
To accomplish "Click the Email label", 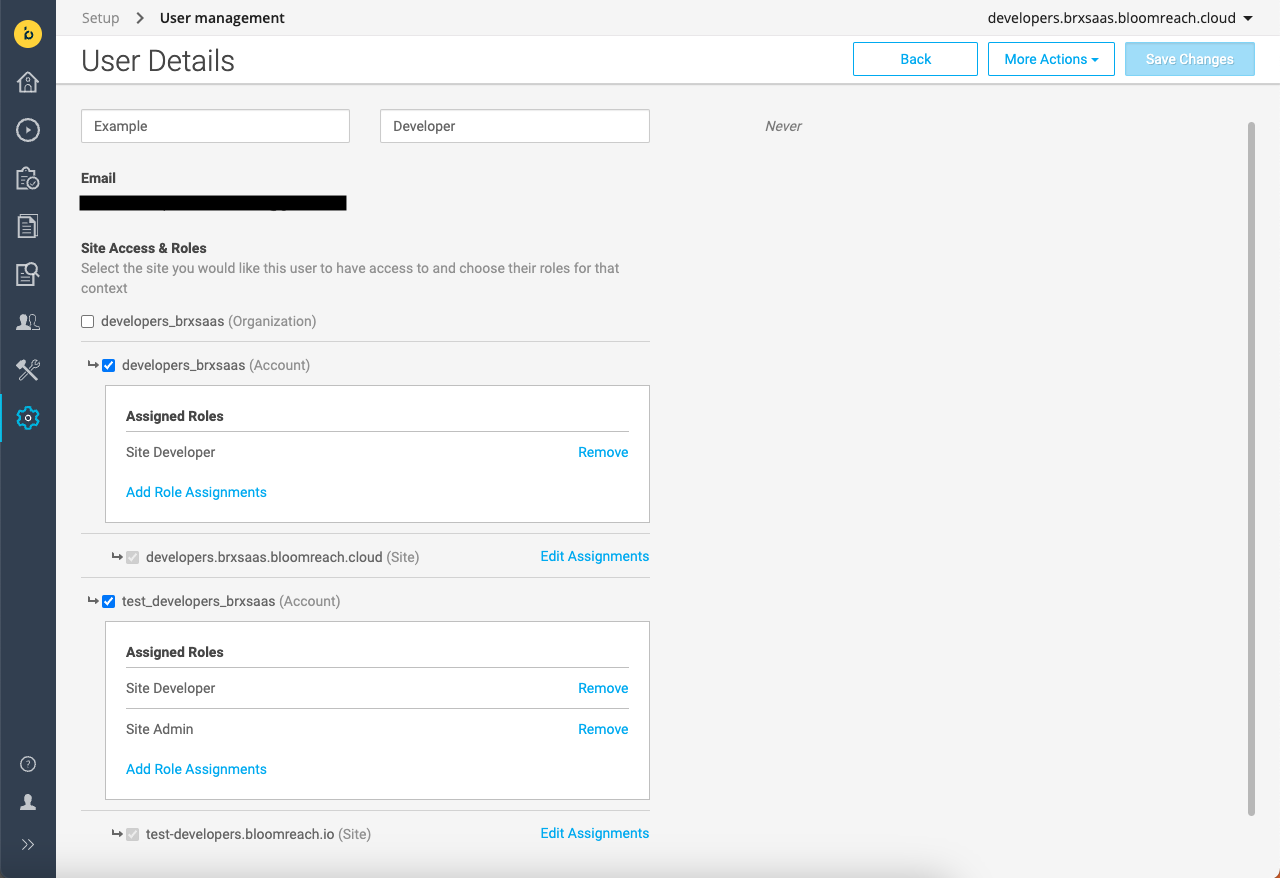I will pos(98,178).
